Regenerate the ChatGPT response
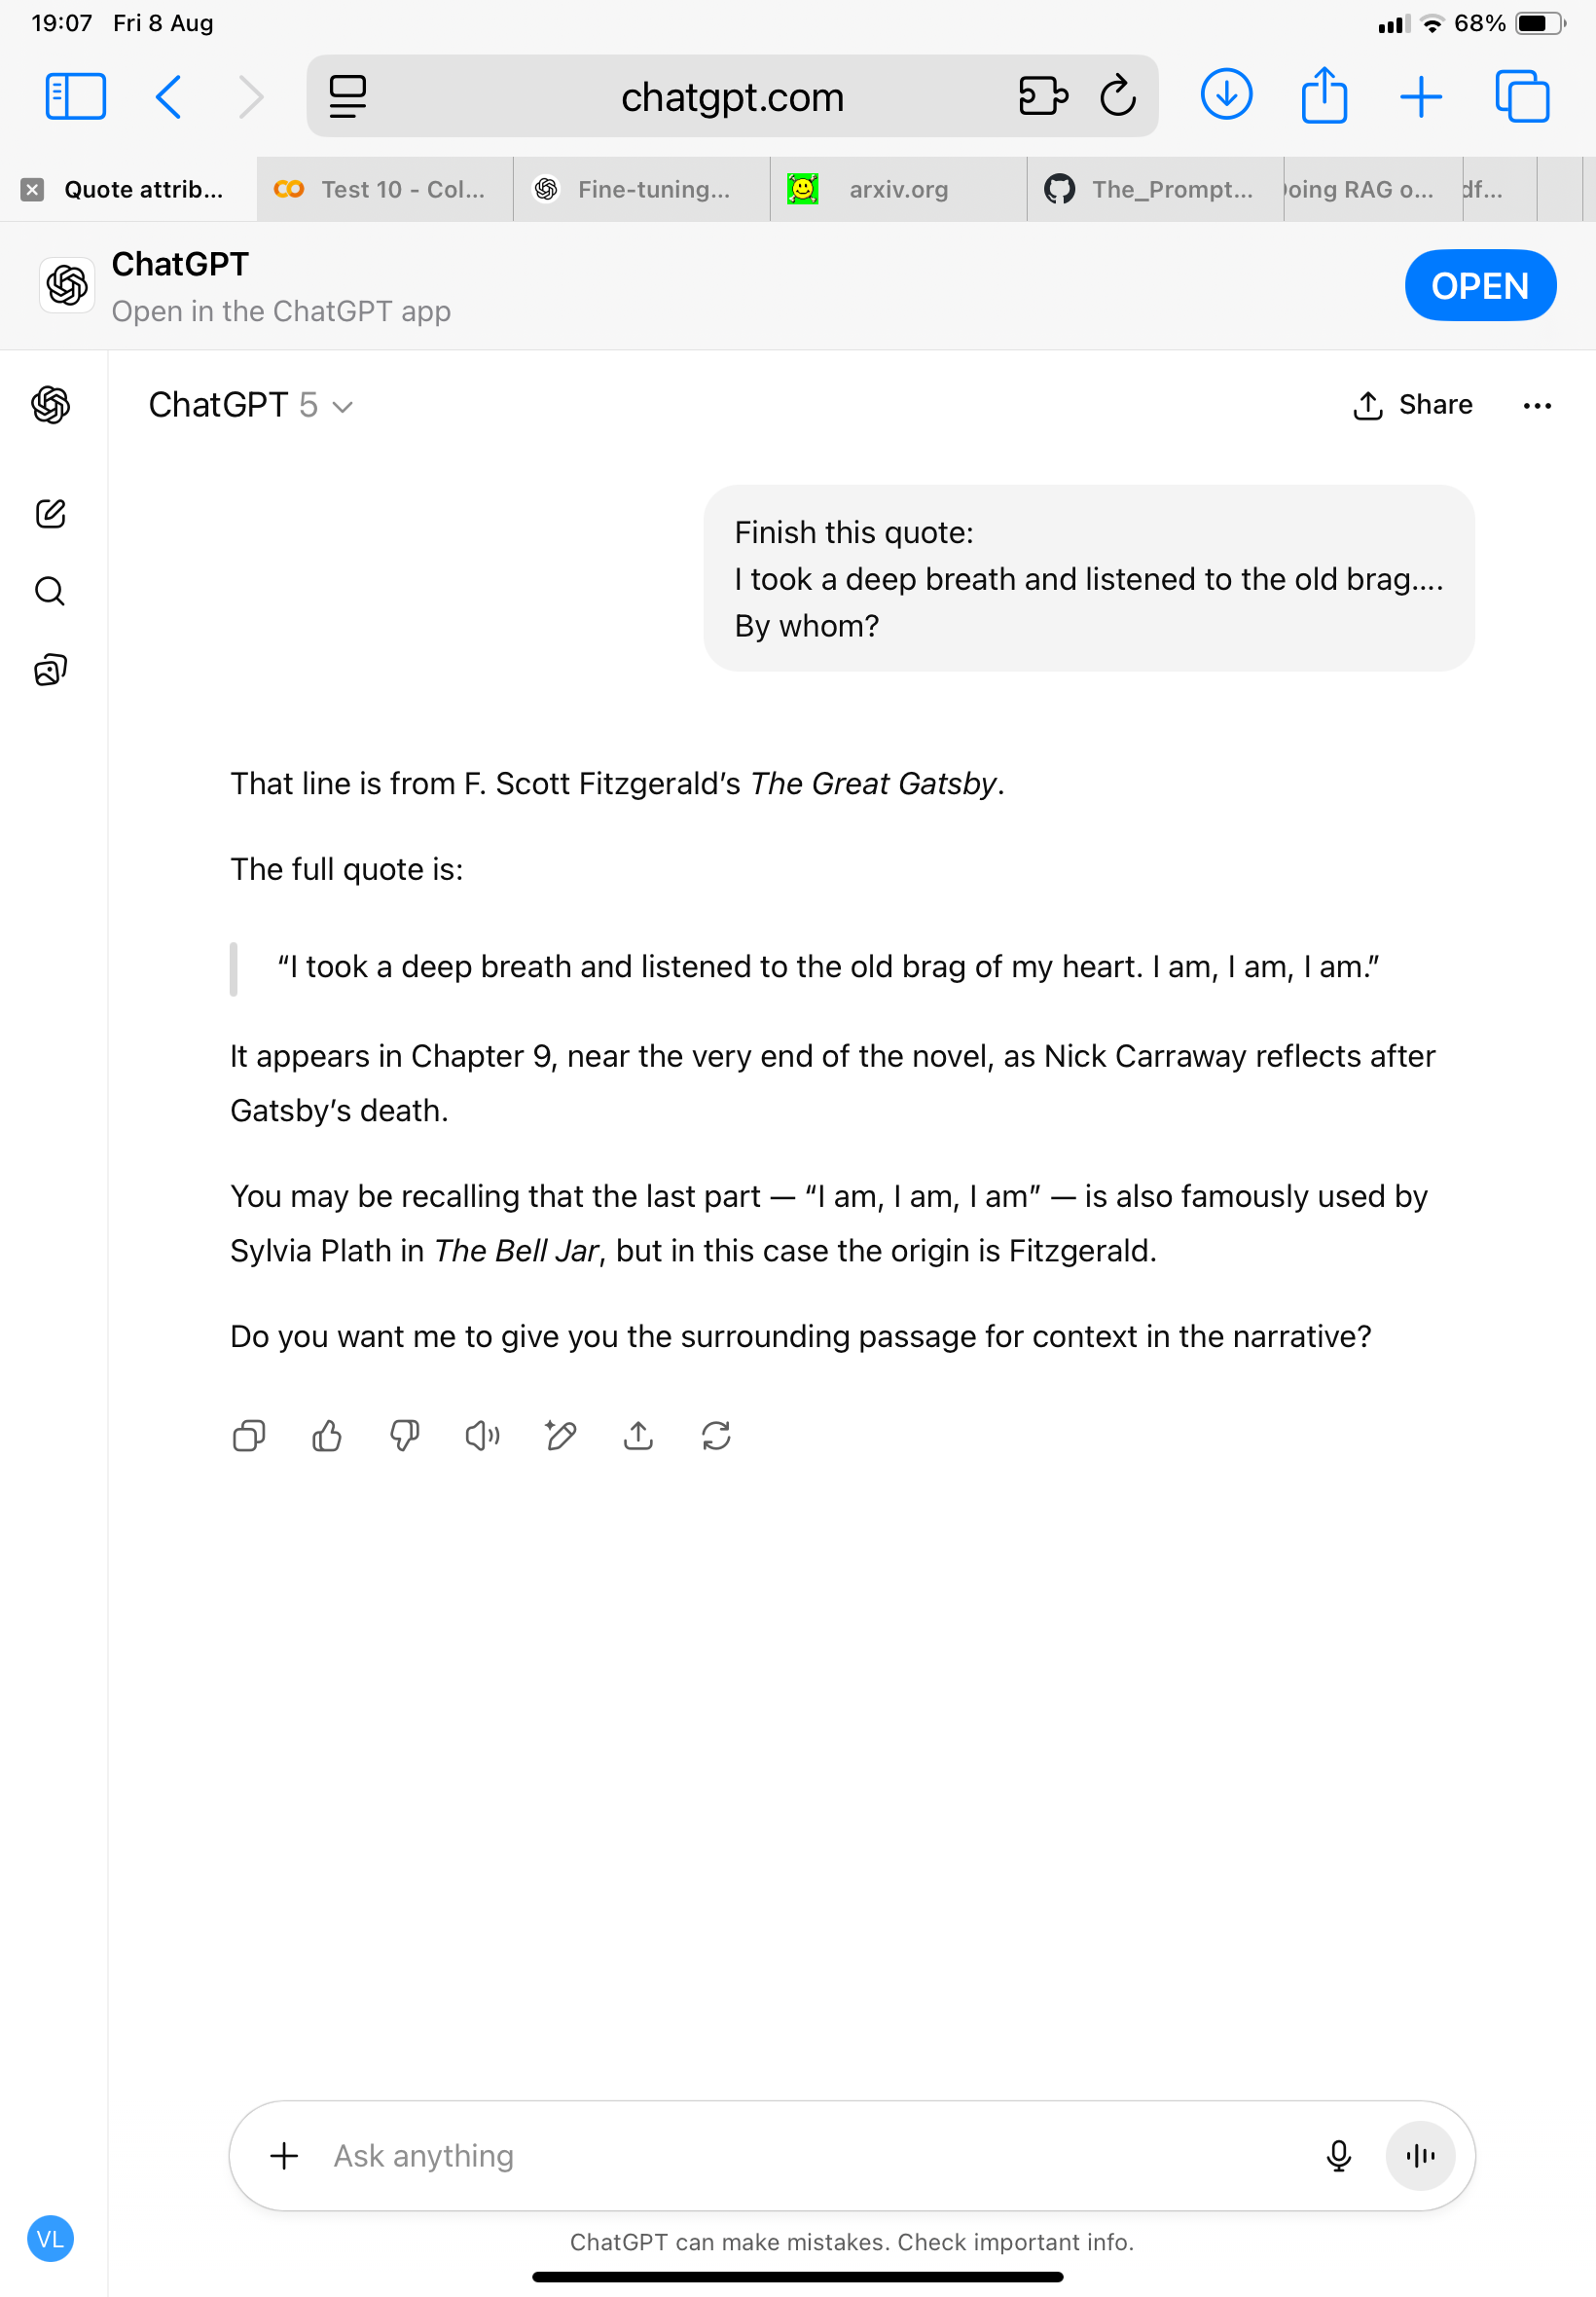Image resolution: width=1596 pixels, height=2297 pixels. [x=716, y=1436]
